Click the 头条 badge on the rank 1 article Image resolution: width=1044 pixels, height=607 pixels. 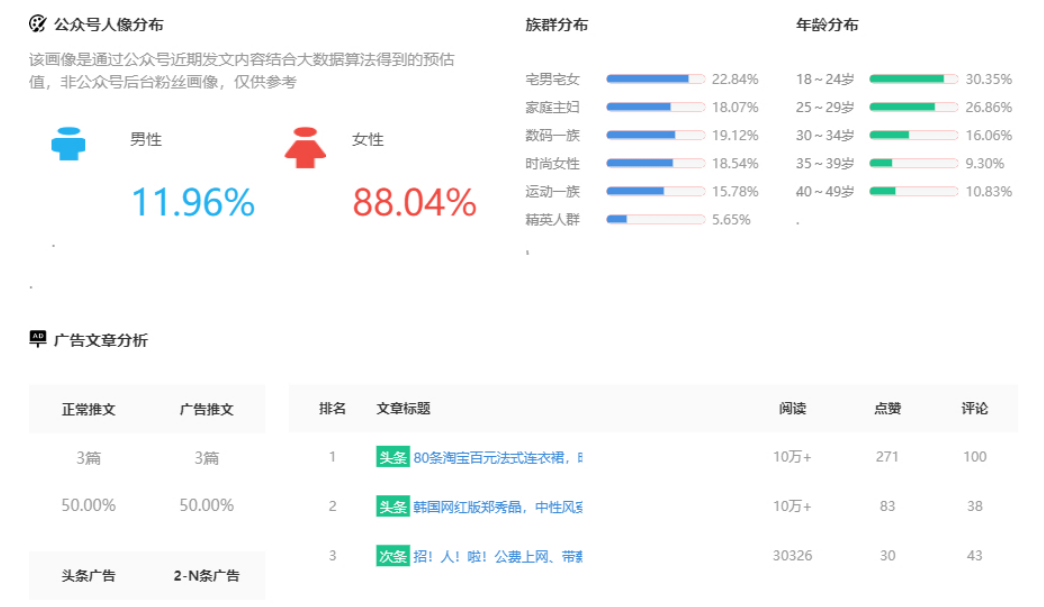pyautogui.click(x=392, y=458)
